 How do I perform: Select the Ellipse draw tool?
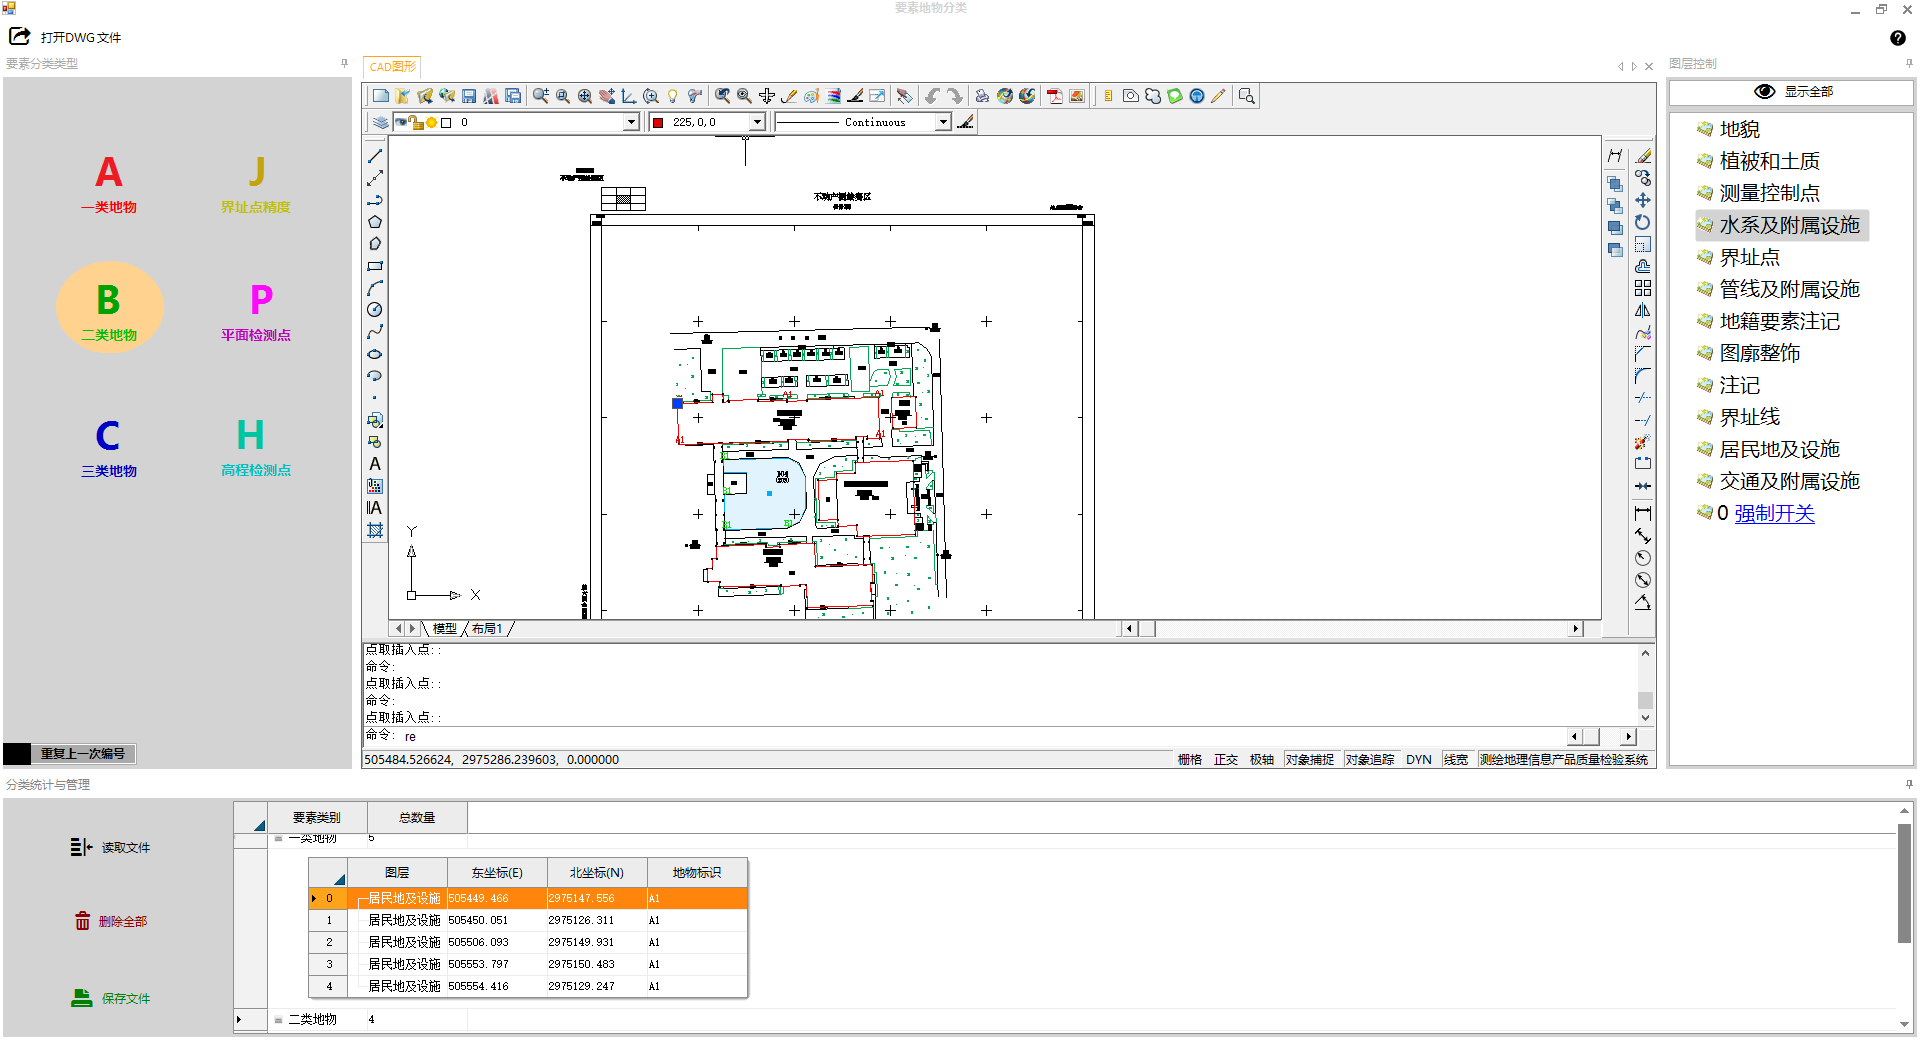[375, 354]
